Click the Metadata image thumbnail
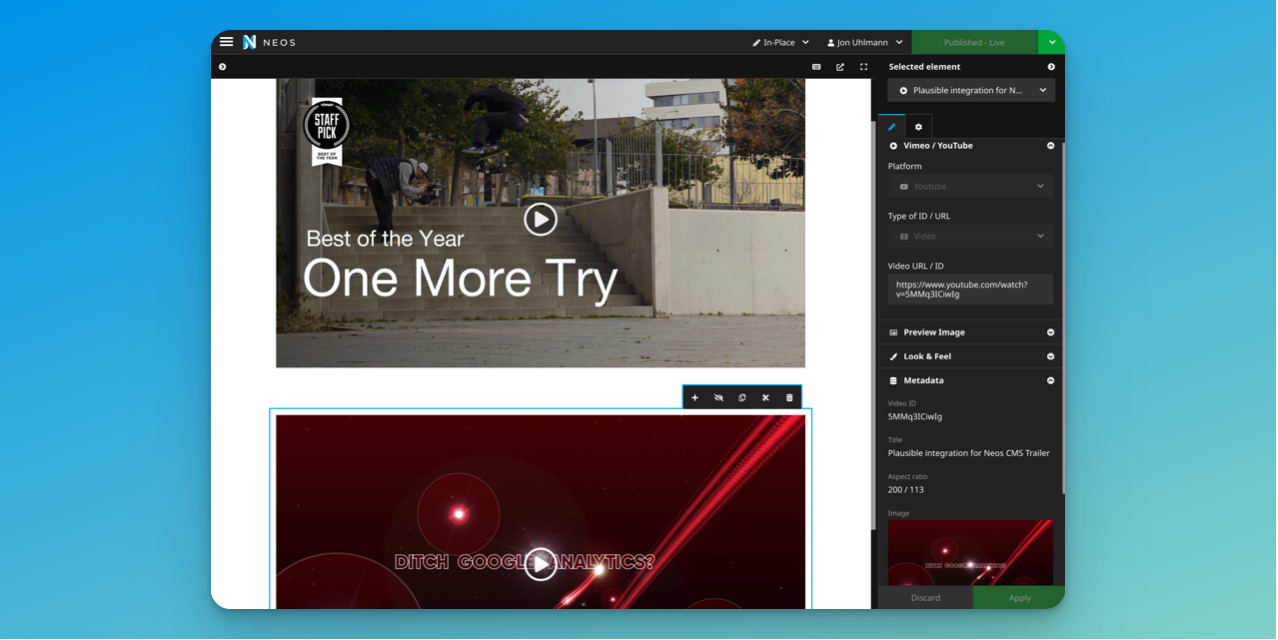This screenshot has height=640, width=1278. pyautogui.click(x=970, y=552)
